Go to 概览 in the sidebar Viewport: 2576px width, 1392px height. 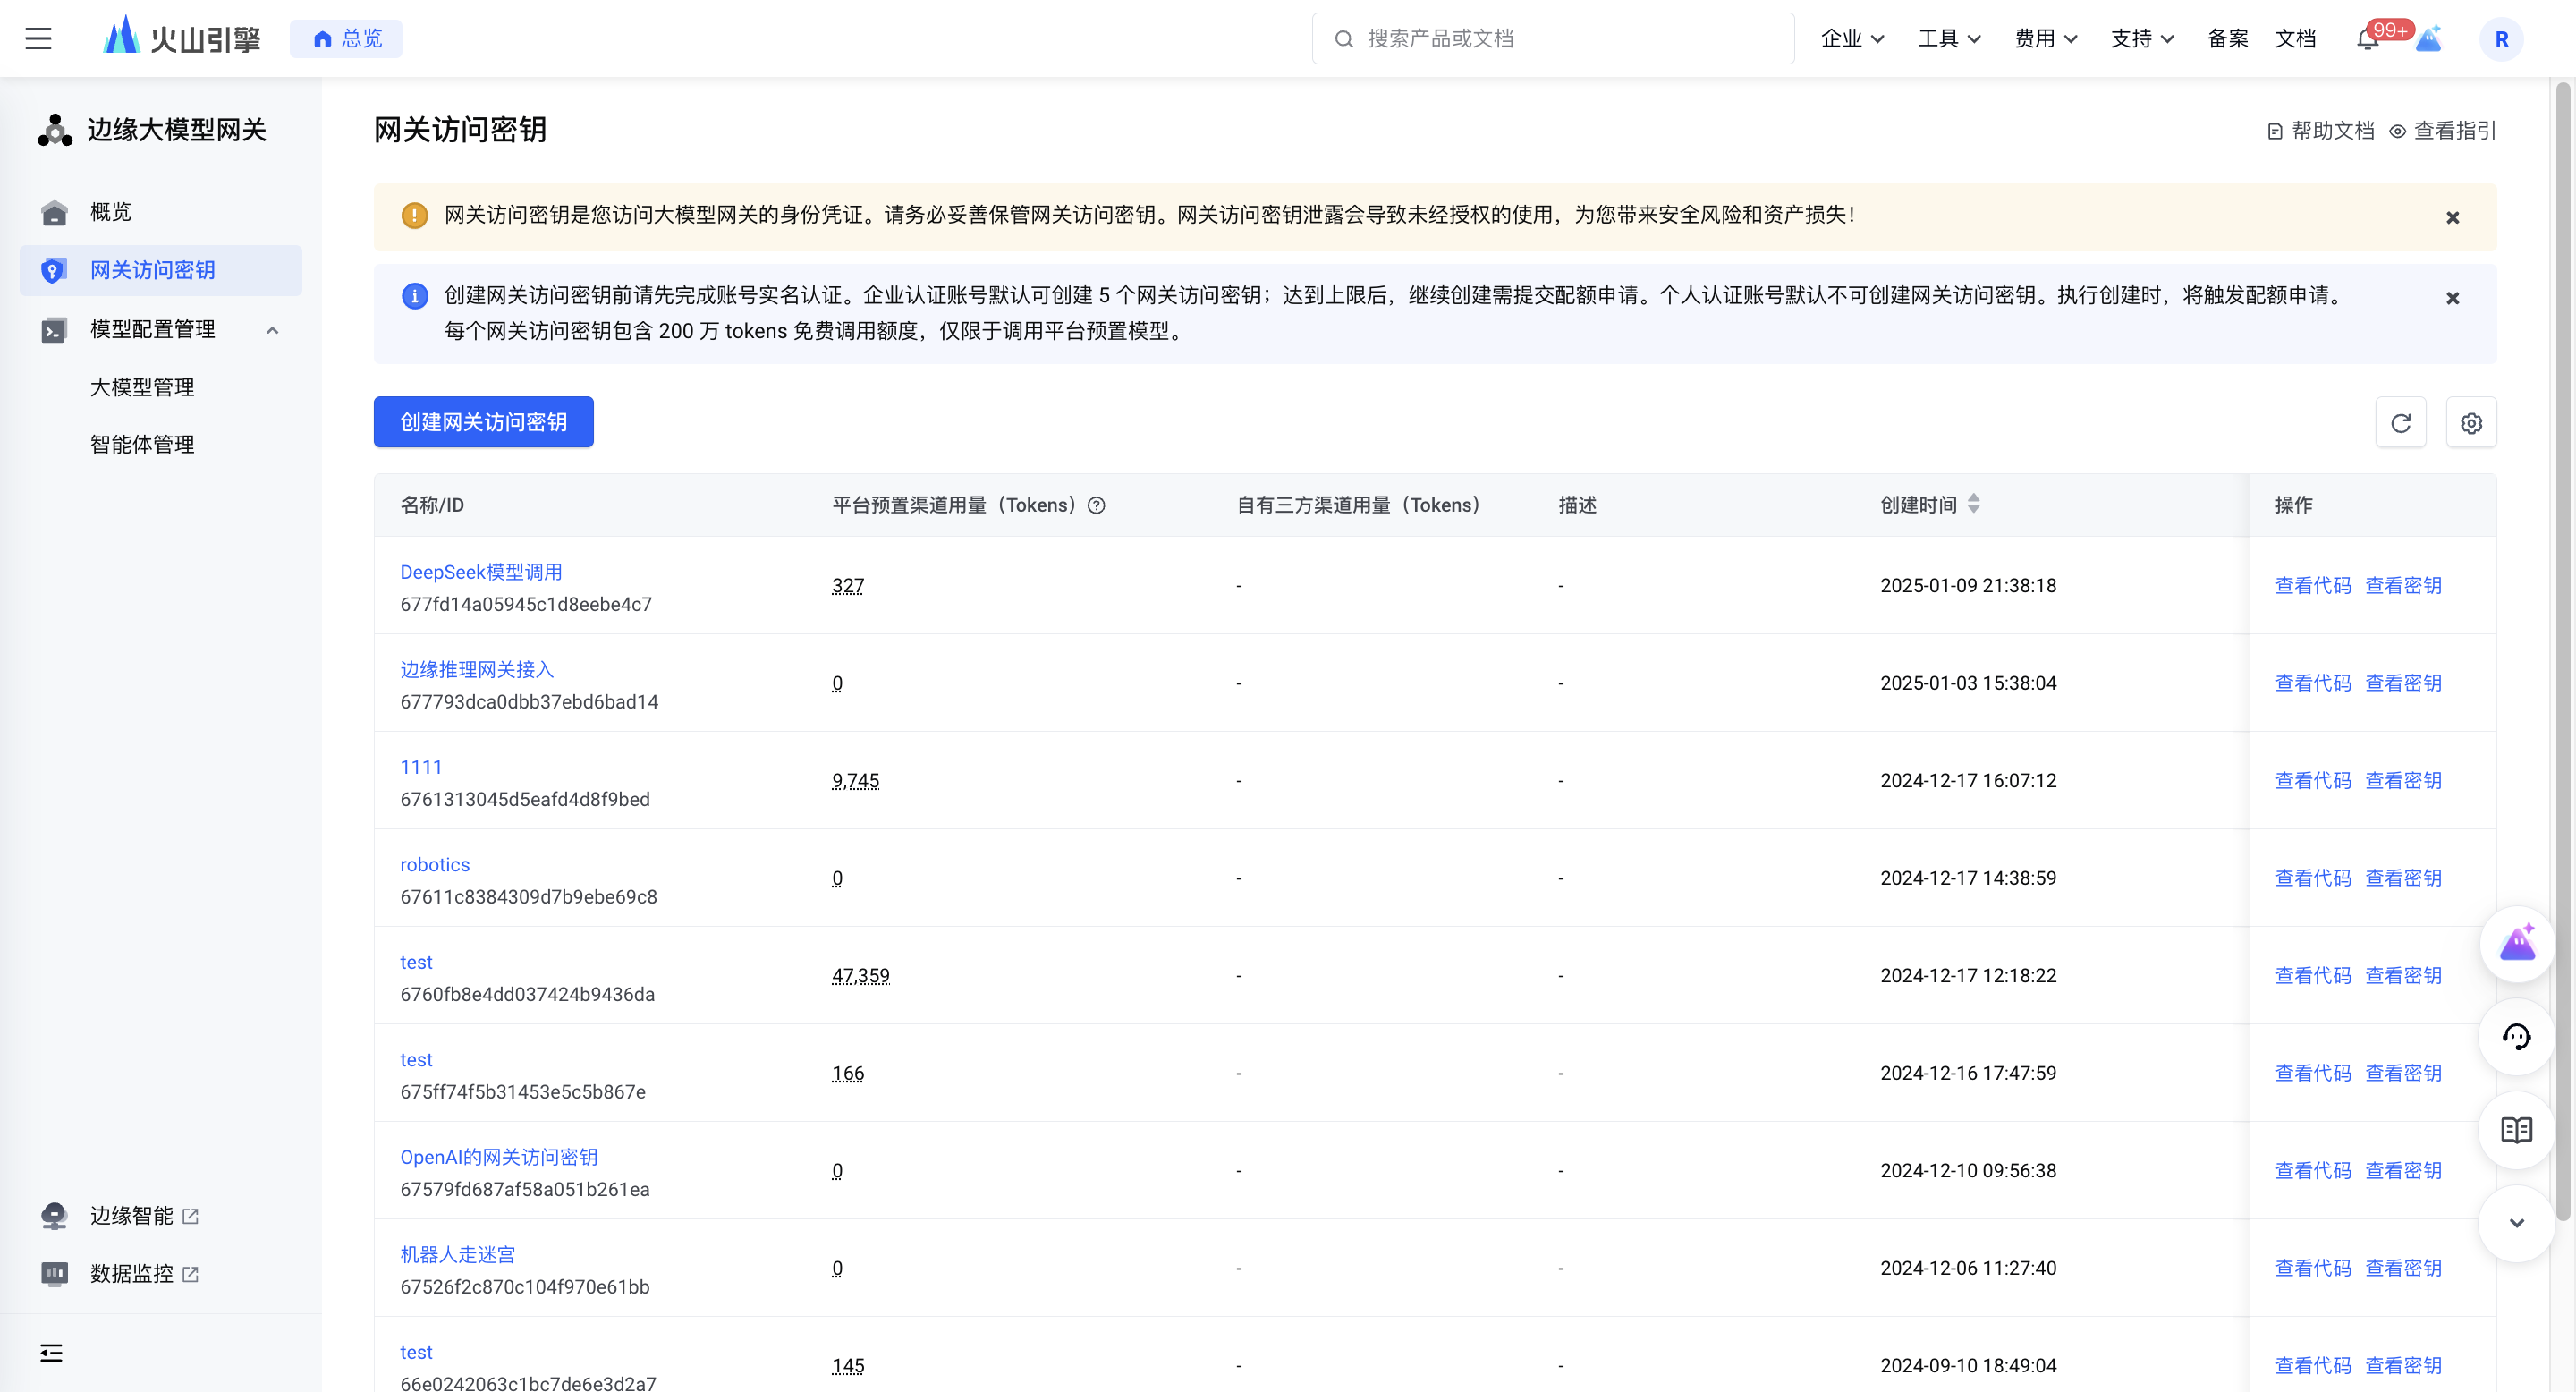[110, 212]
